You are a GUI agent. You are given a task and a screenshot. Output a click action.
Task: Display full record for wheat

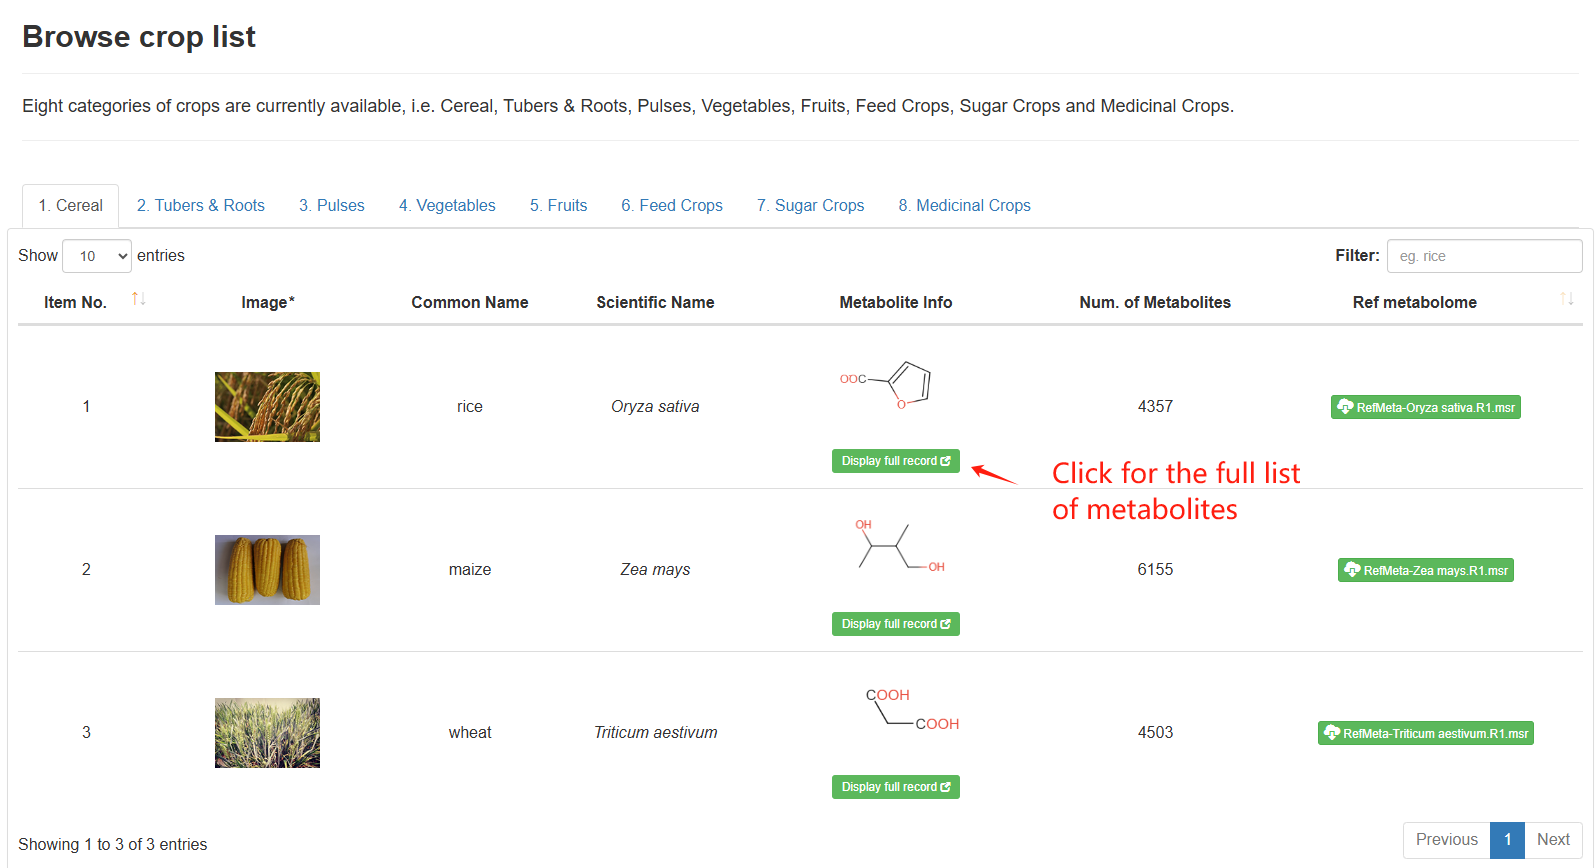point(896,787)
